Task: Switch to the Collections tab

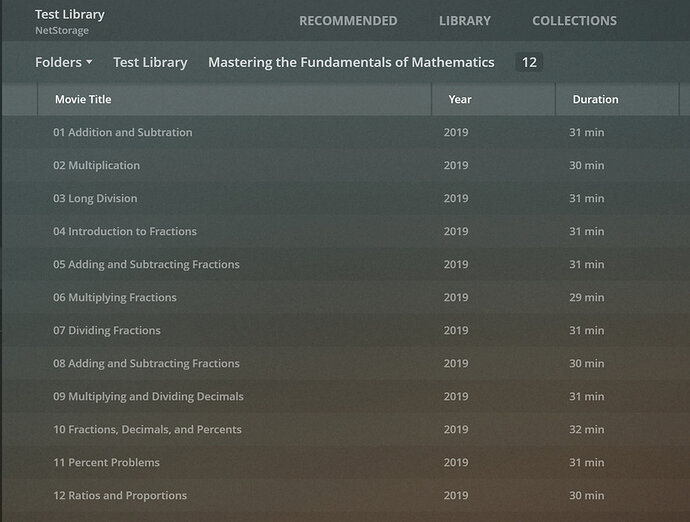Action: click(x=574, y=21)
